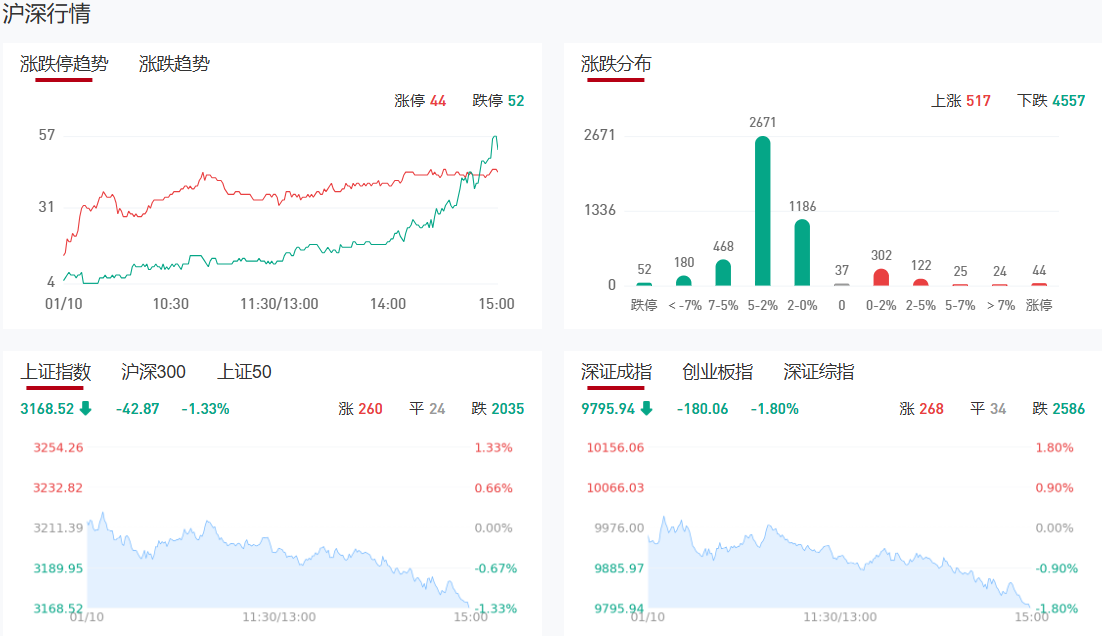Click the 涨停 44 legend label
Screen dimensions: 1102x636
point(420,100)
